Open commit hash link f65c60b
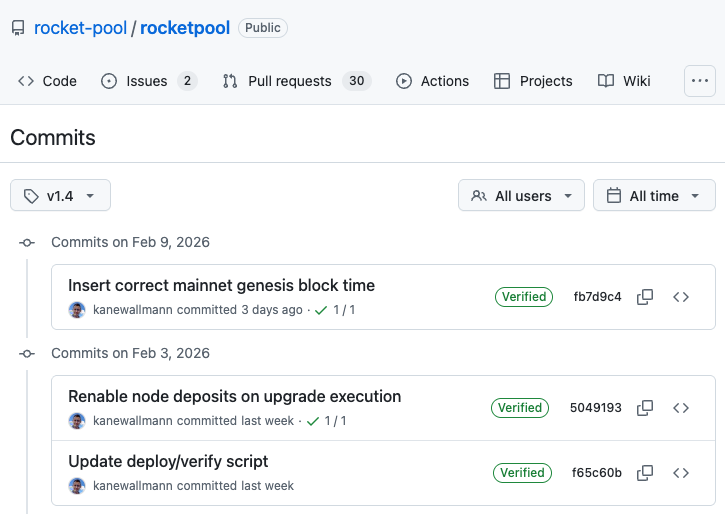The image size is (725, 519). pos(597,473)
